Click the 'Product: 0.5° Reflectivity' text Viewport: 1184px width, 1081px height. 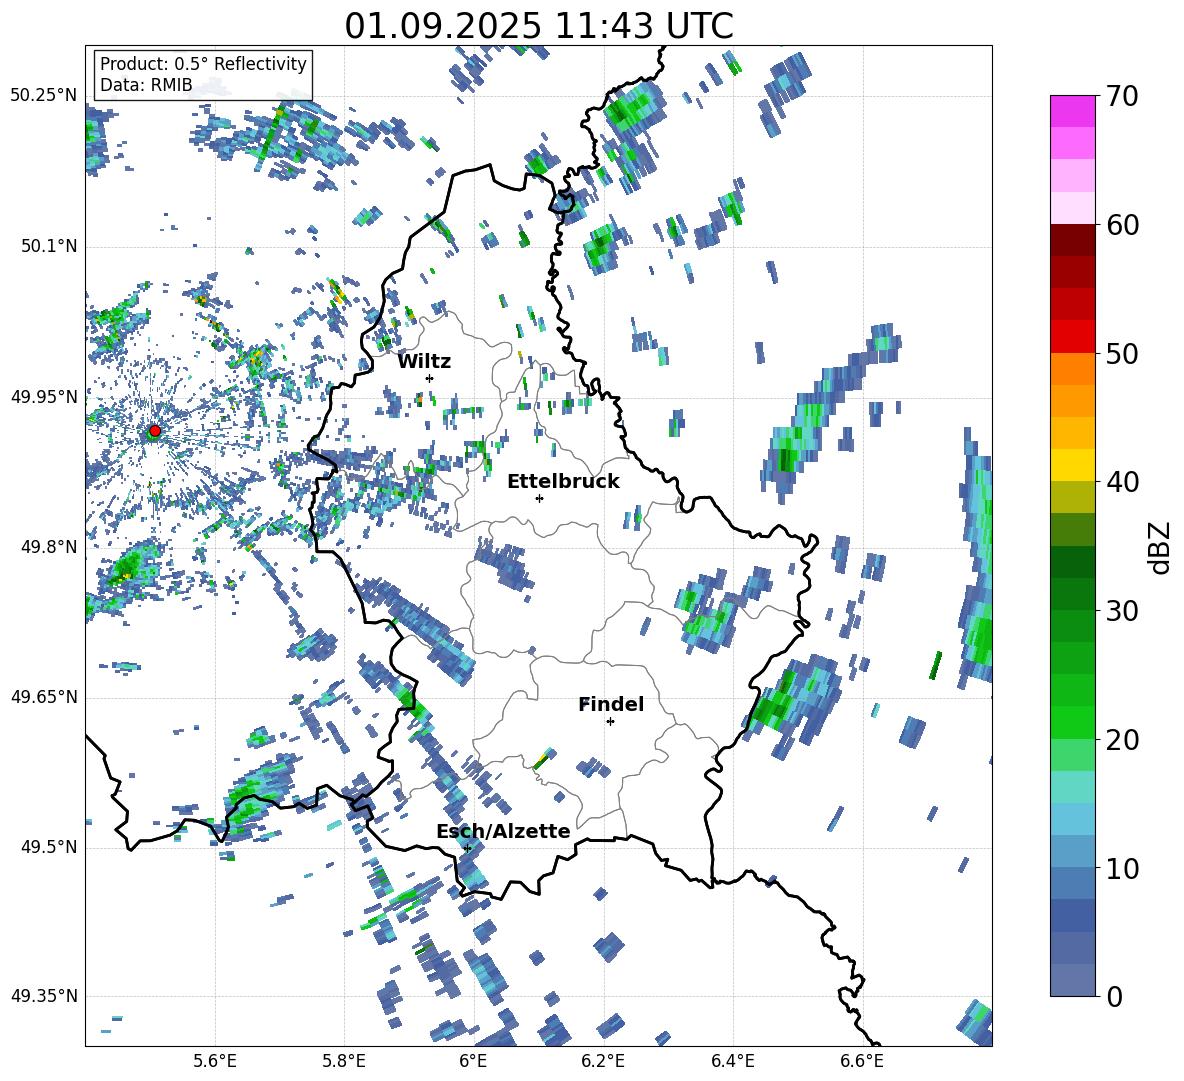click(203, 63)
